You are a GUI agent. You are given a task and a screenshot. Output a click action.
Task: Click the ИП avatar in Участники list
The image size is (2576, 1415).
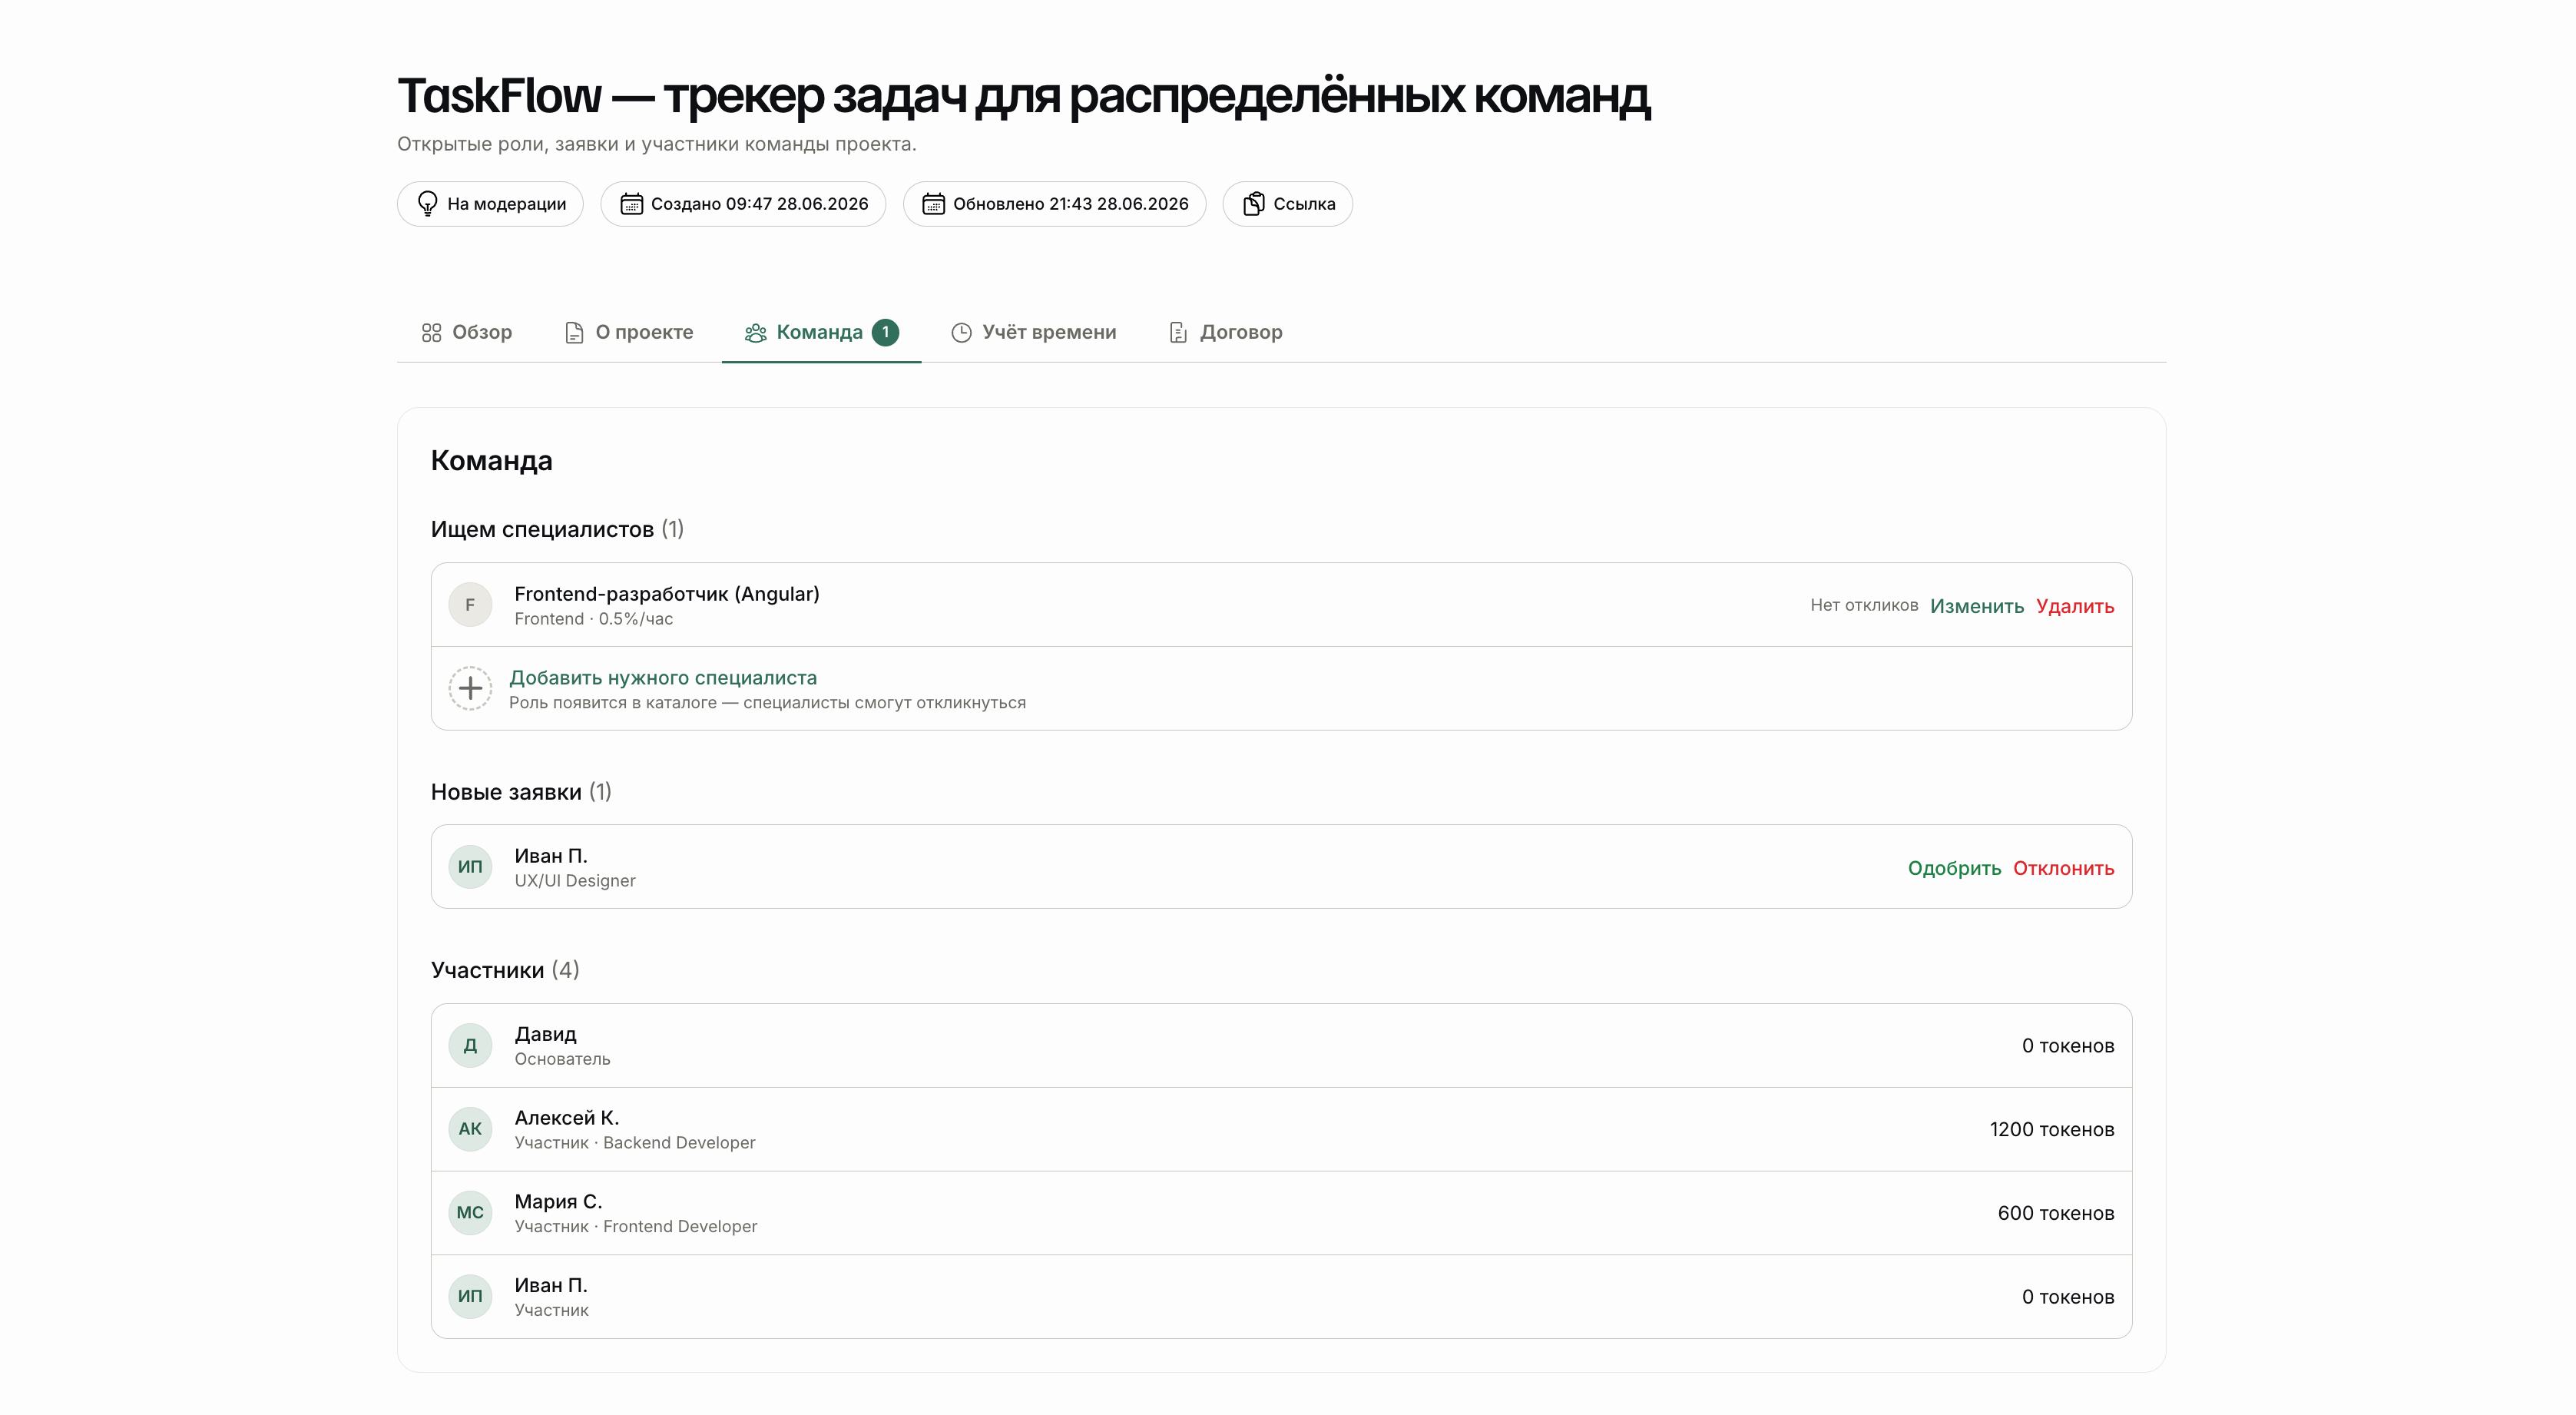point(470,1296)
